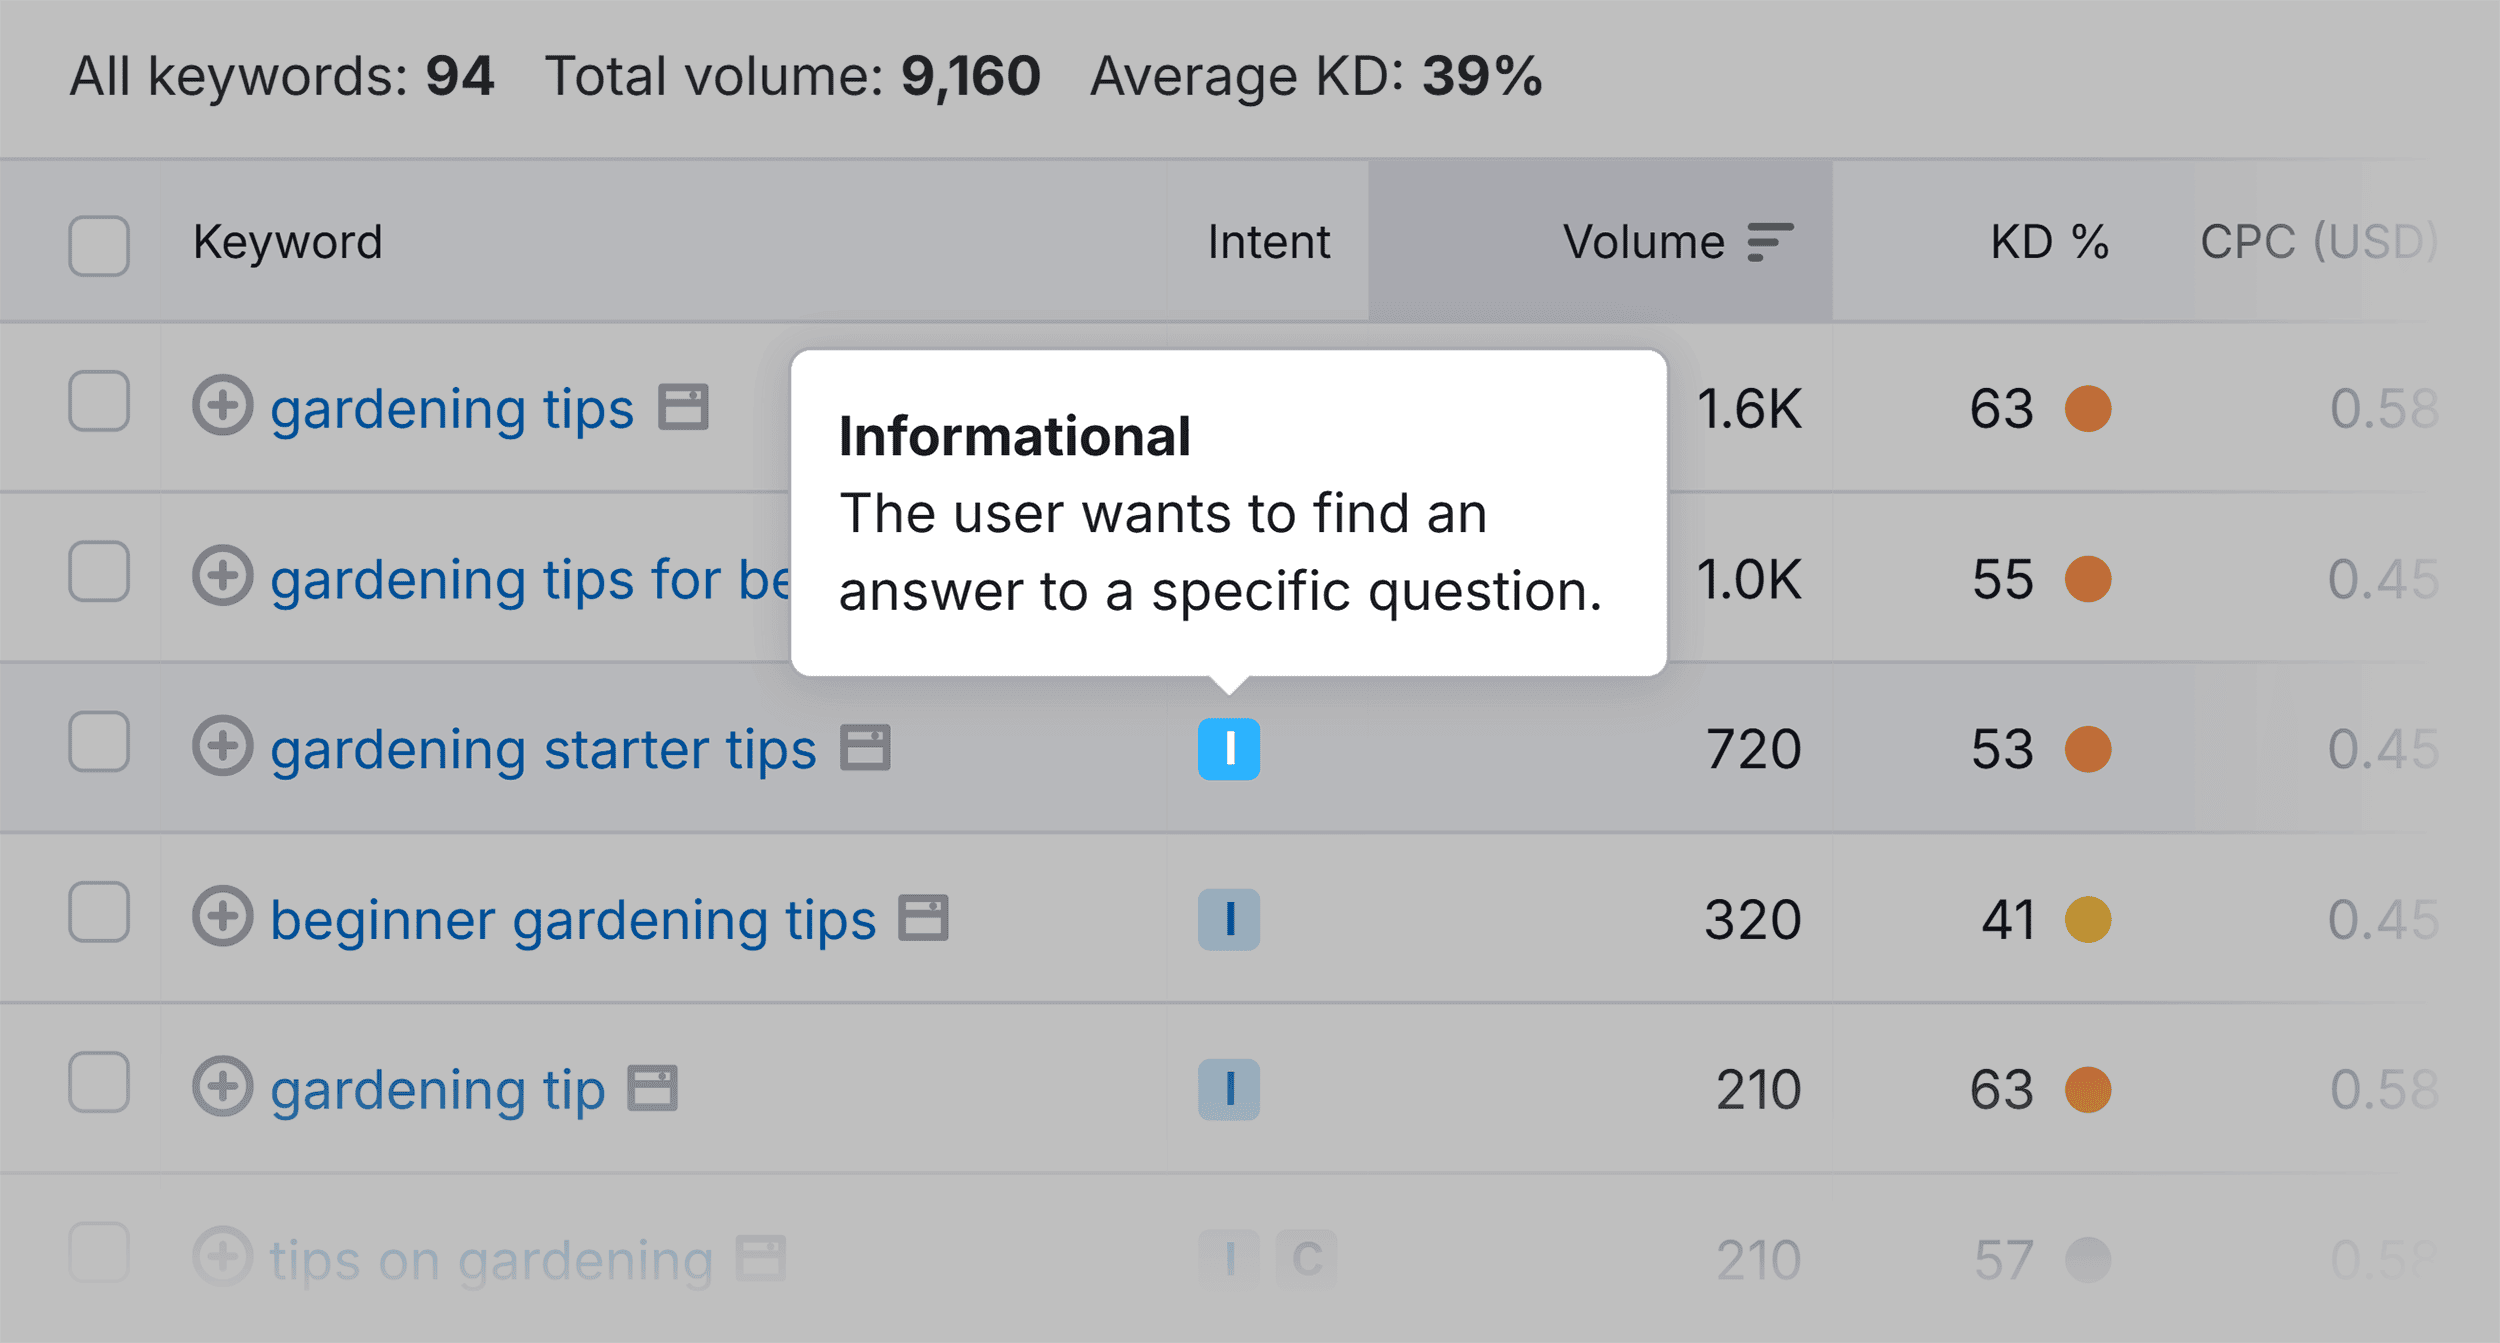
Task: Click the KD difficulty dot beside 63
Action: (2090, 407)
